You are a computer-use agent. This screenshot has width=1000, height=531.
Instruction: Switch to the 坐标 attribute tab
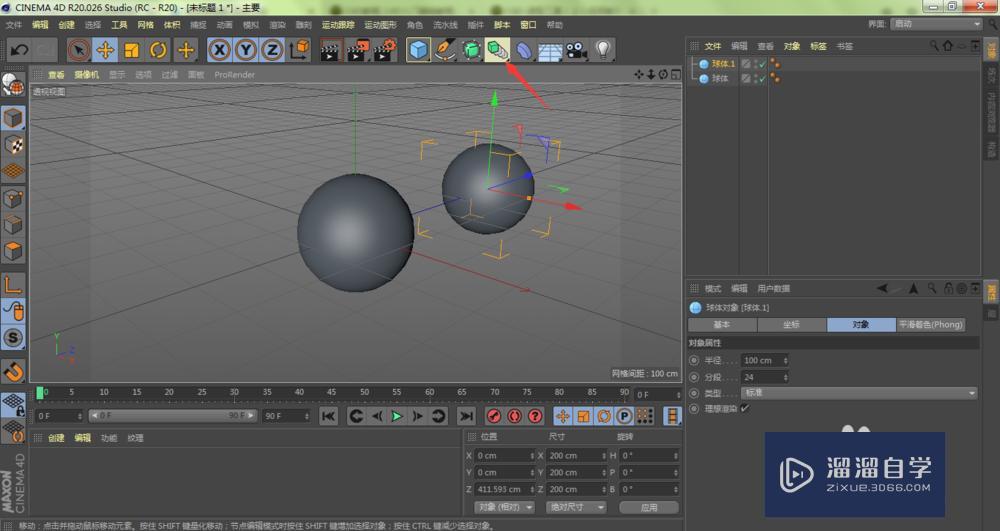(791, 324)
